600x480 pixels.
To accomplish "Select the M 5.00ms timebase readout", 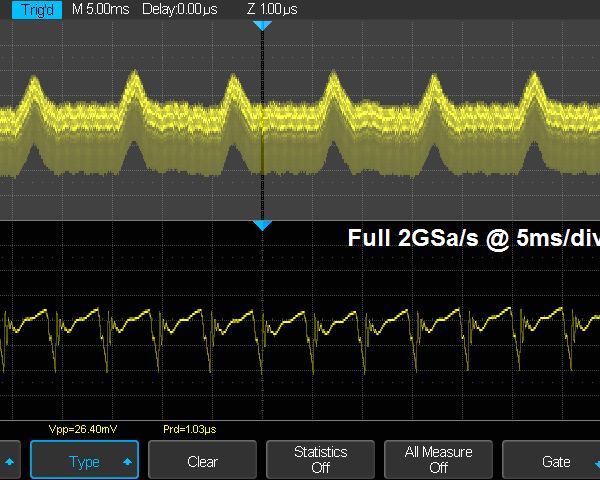I will coord(100,8).
